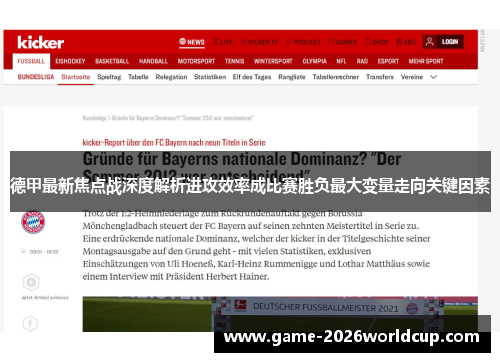The width and height of the screenshot is (500, 362).
Task: Select the MOTORSPORT tab
Action: [x=196, y=61]
